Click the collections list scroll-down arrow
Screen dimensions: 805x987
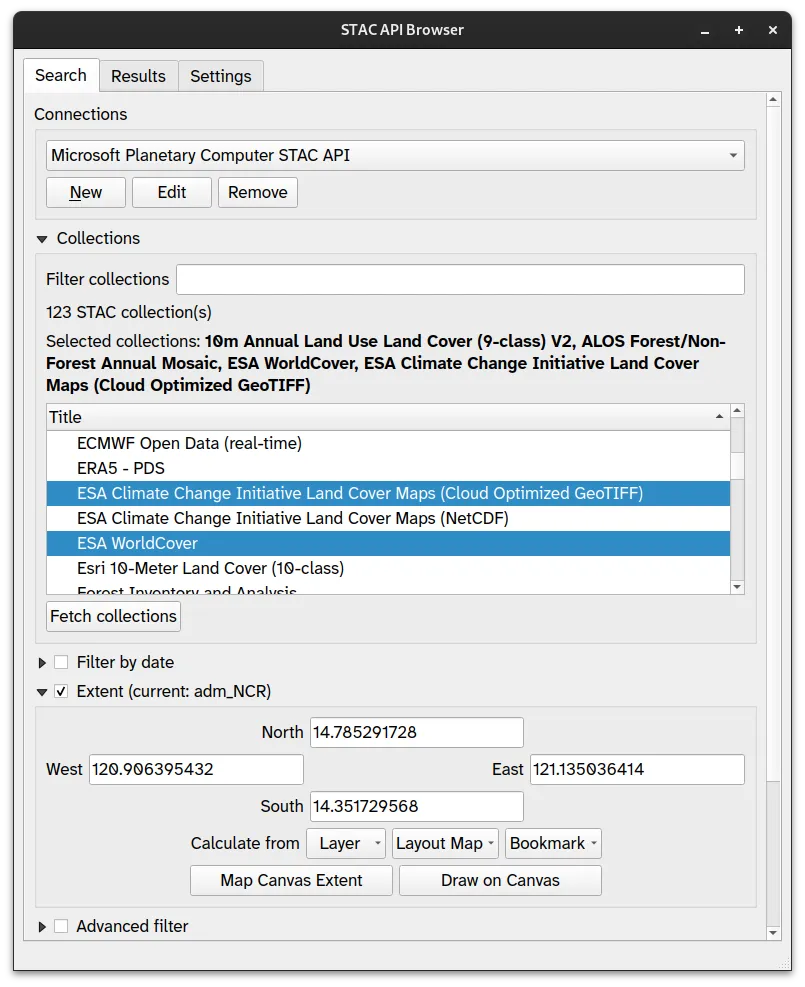point(738,587)
